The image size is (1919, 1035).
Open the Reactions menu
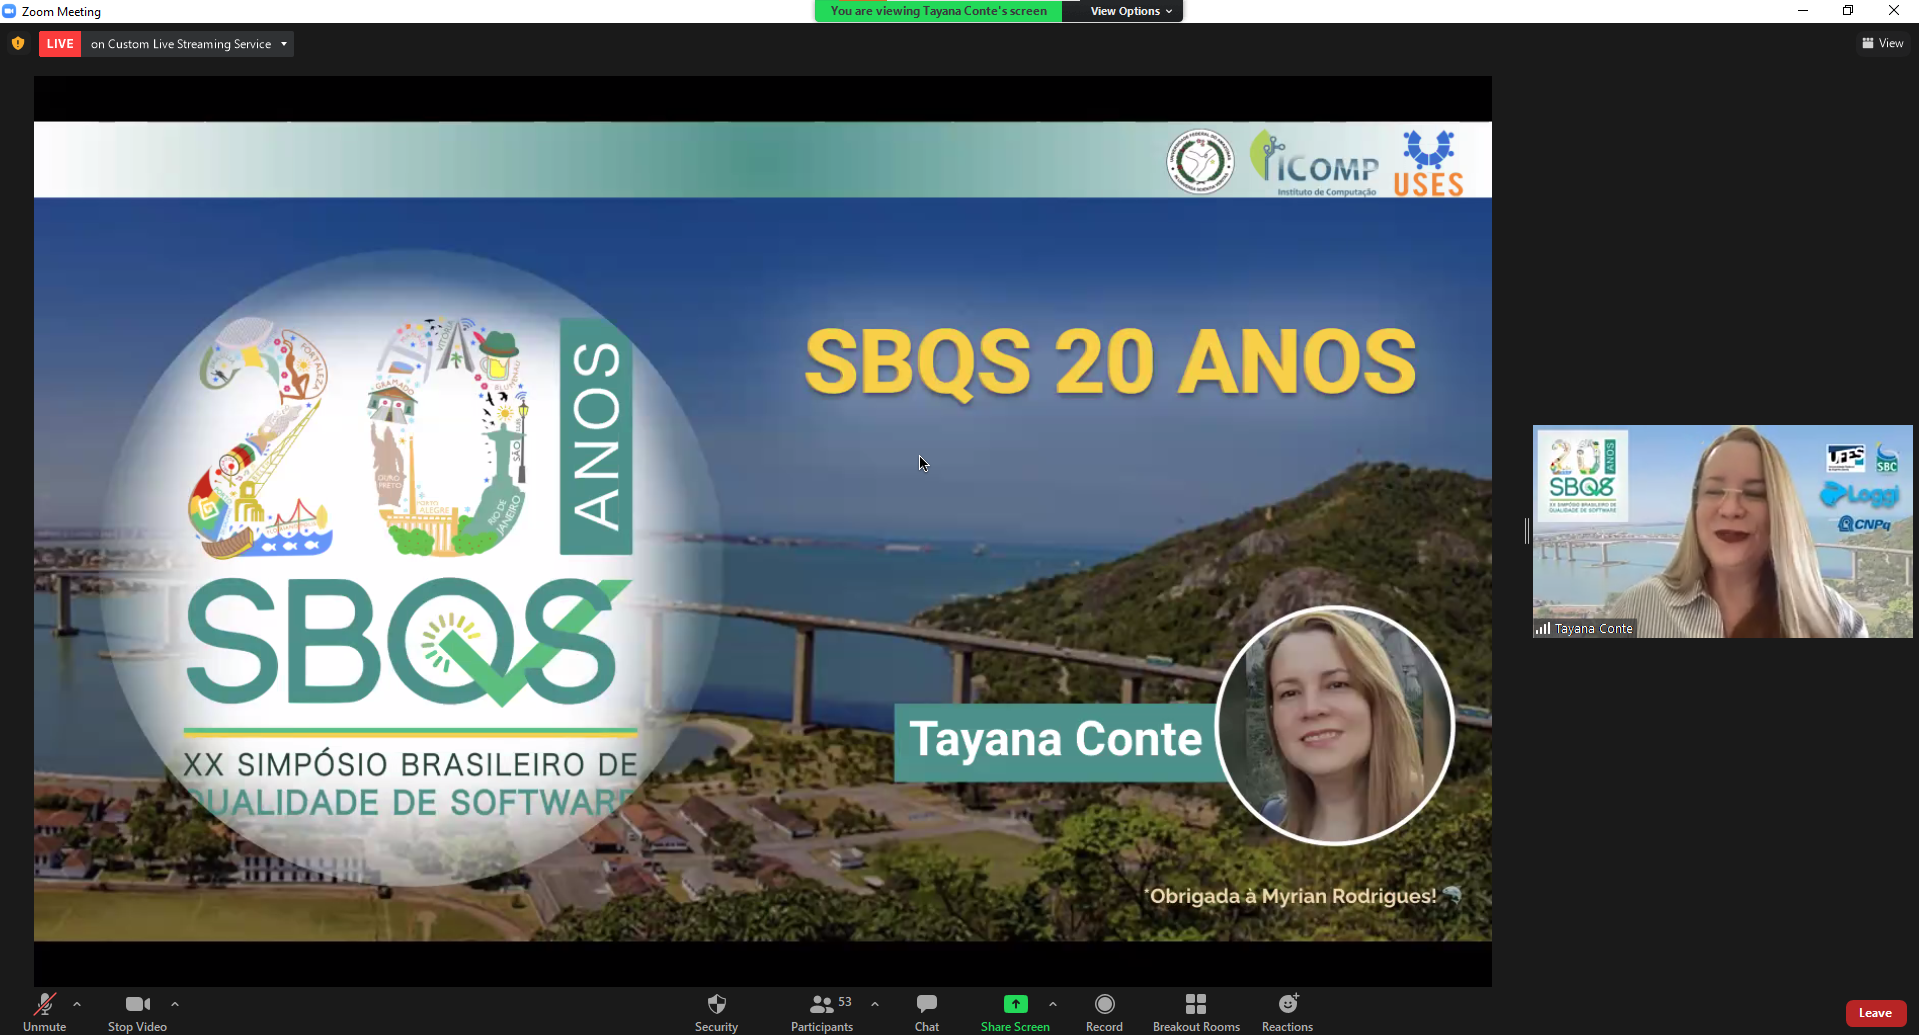1287,1011
